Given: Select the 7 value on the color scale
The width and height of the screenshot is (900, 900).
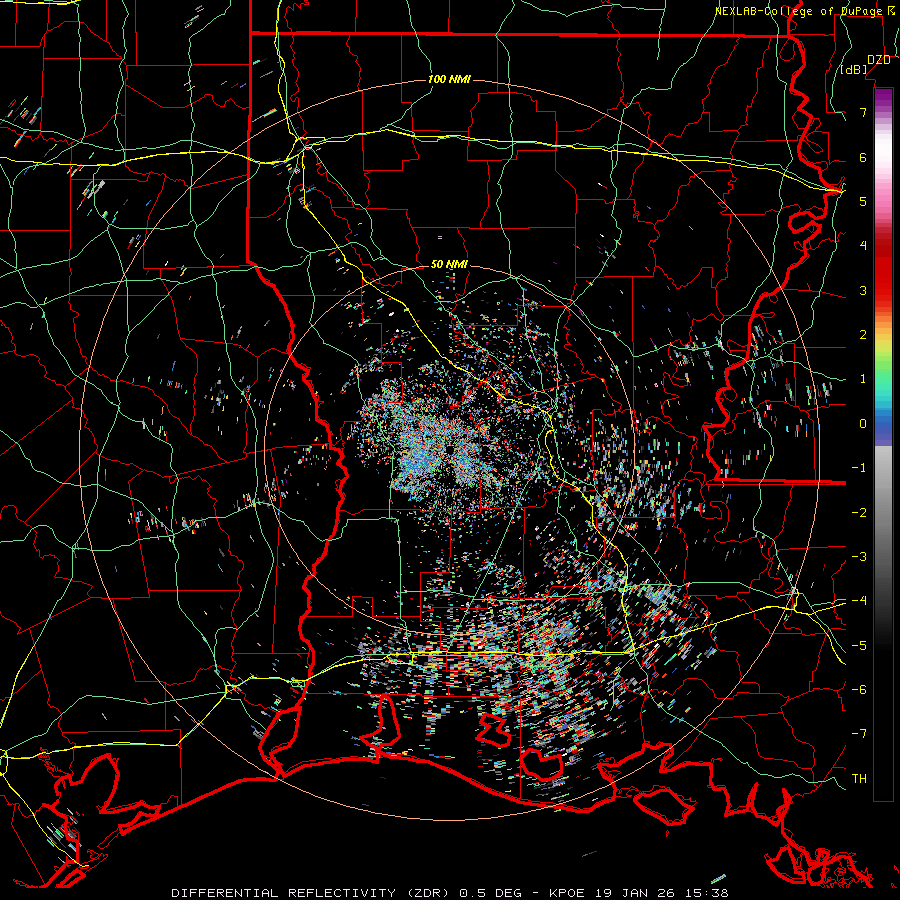Looking at the screenshot, I should pos(863,112).
